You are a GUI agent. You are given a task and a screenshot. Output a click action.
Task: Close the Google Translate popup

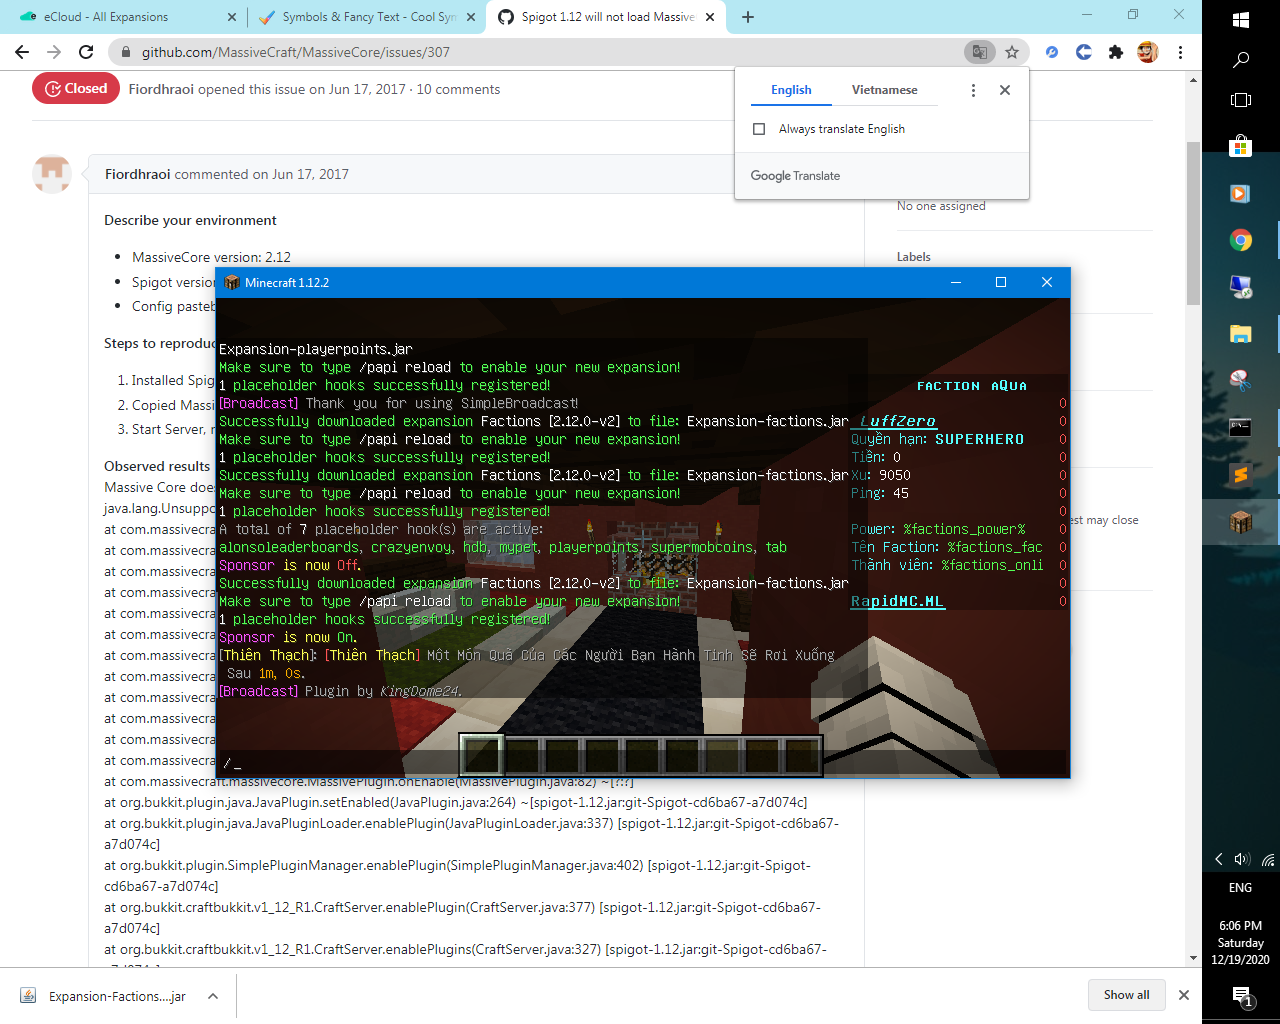[x=1005, y=90]
